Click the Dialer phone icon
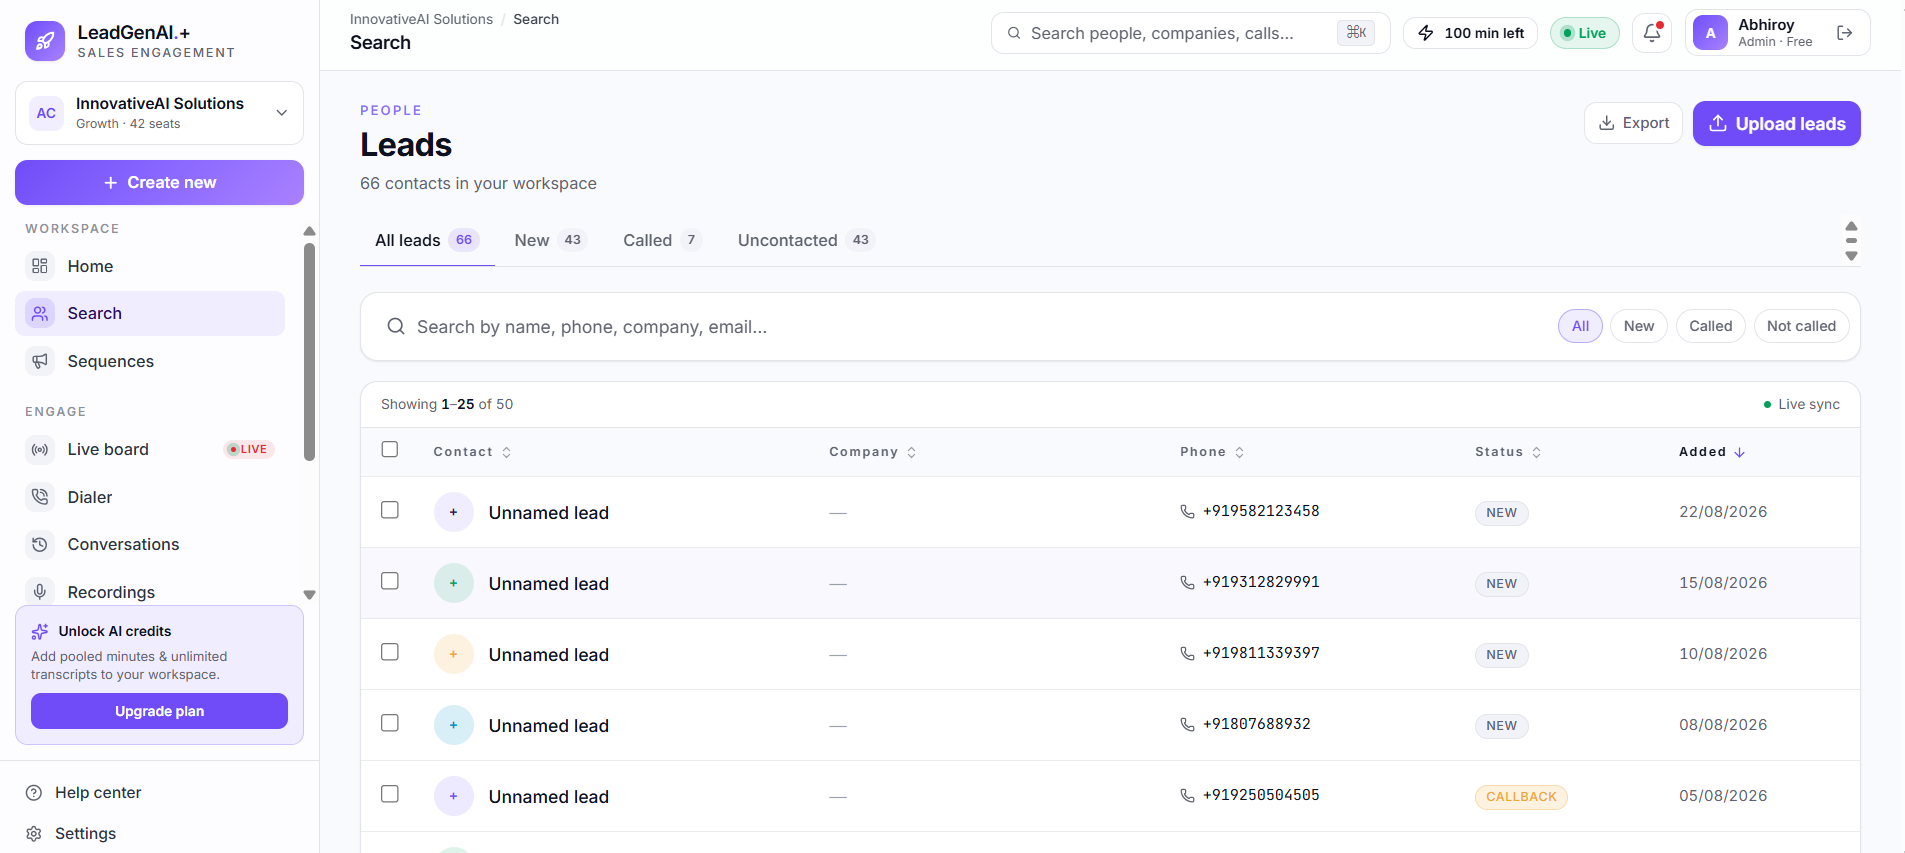This screenshot has height=853, width=1905. (40, 497)
